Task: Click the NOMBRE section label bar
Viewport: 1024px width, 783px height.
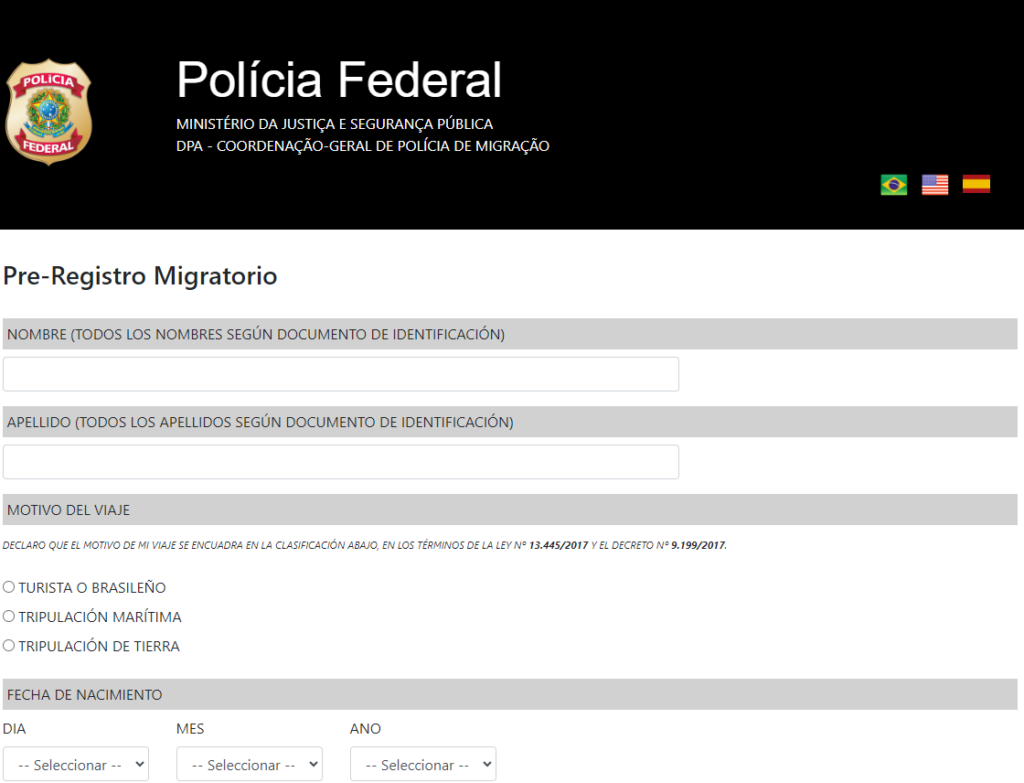Action: (x=510, y=334)
